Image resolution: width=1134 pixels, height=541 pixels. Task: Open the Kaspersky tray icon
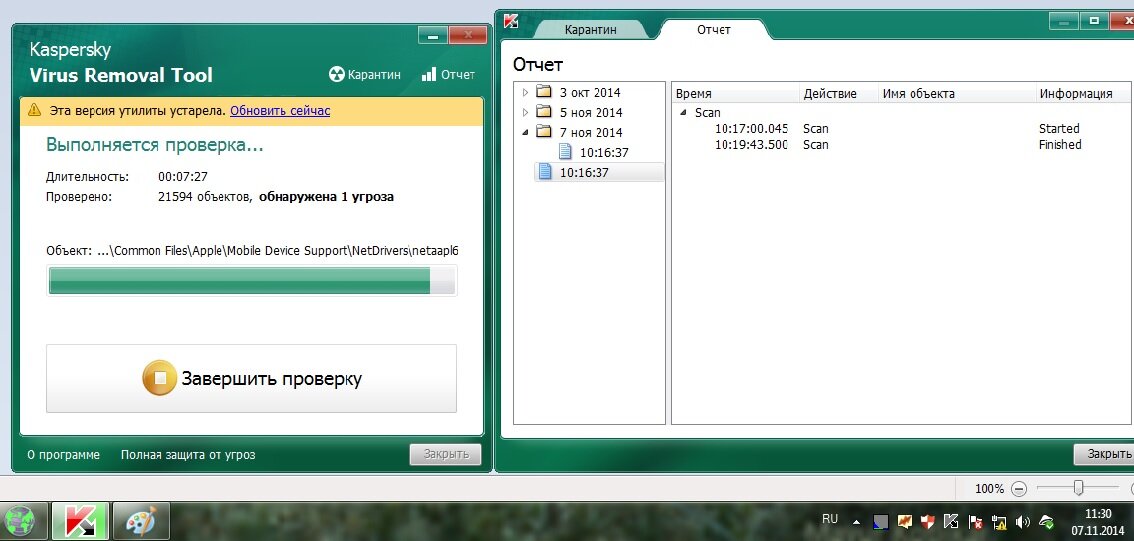[952, 521]
